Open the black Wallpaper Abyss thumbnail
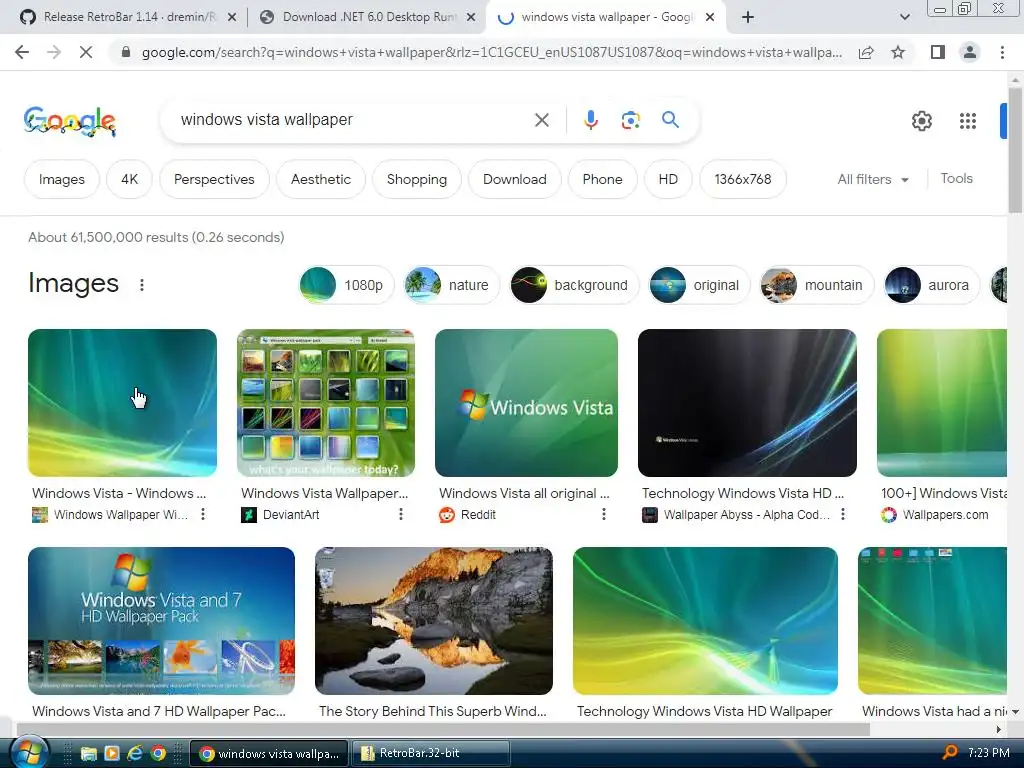 (x=747, y=403)
